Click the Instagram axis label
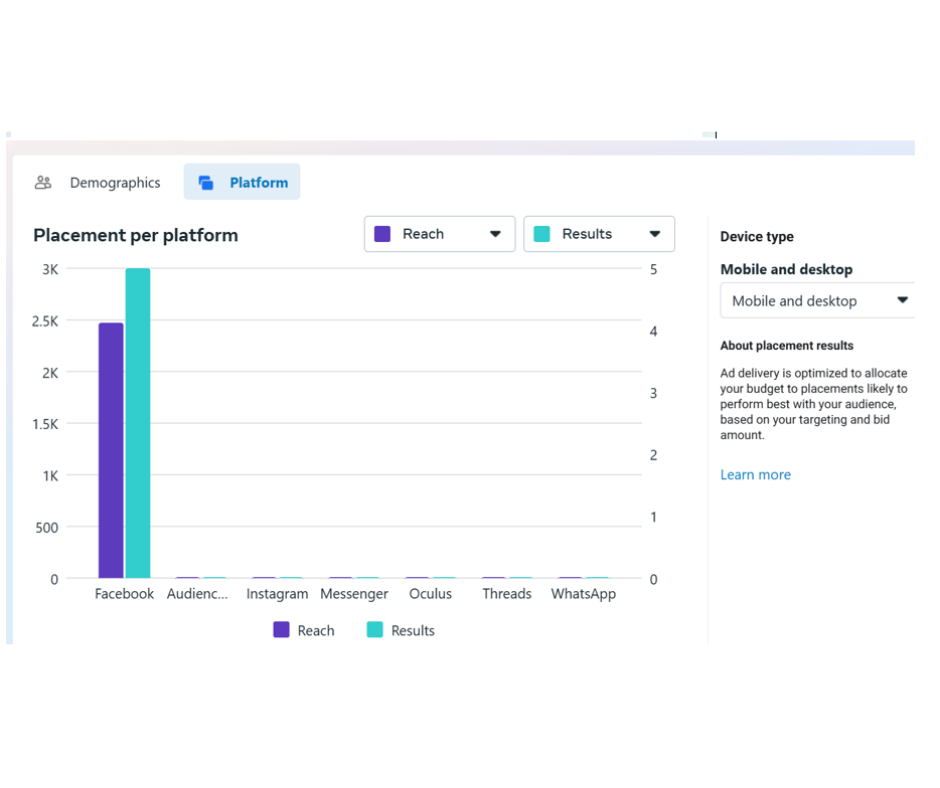The height and width of the screenshot is (788, 940). [x=277, y=594]
